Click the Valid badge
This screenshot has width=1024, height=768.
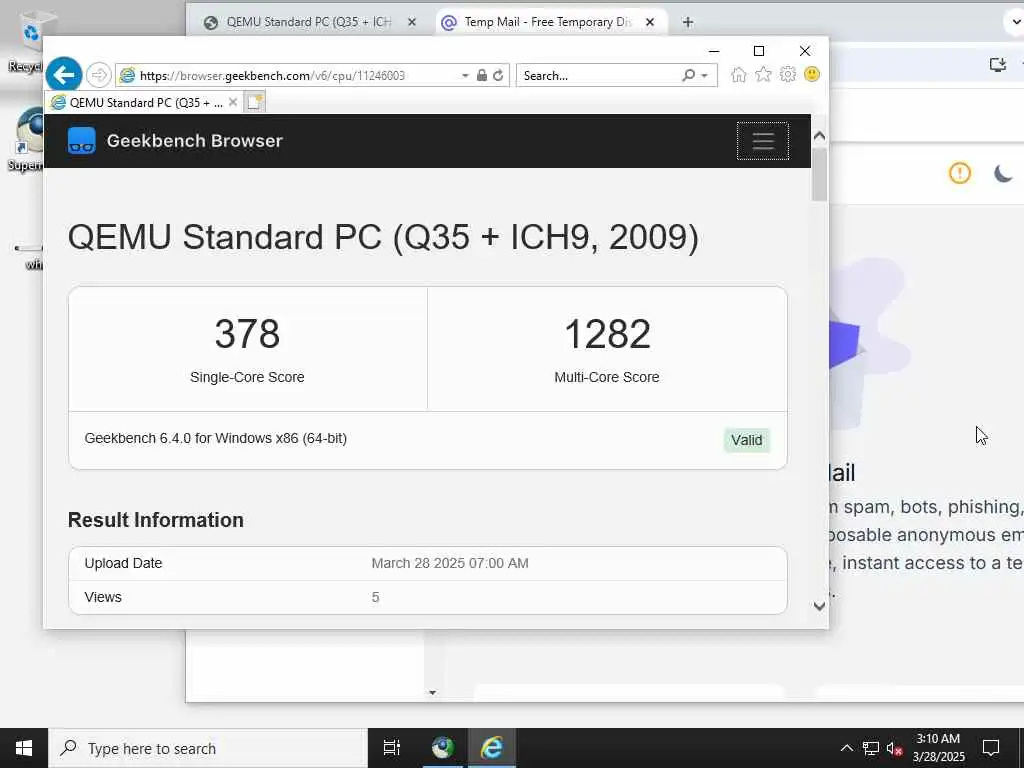pos(746,440)
